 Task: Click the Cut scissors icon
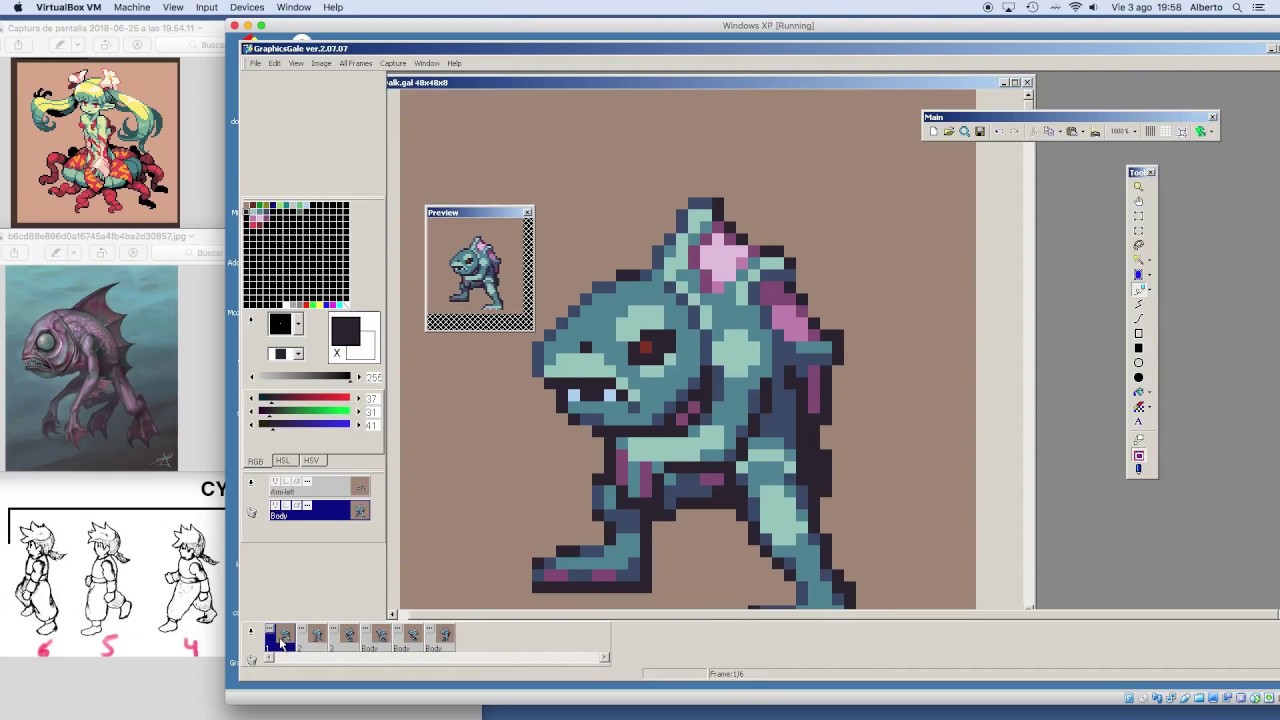tap(1033, 131)
